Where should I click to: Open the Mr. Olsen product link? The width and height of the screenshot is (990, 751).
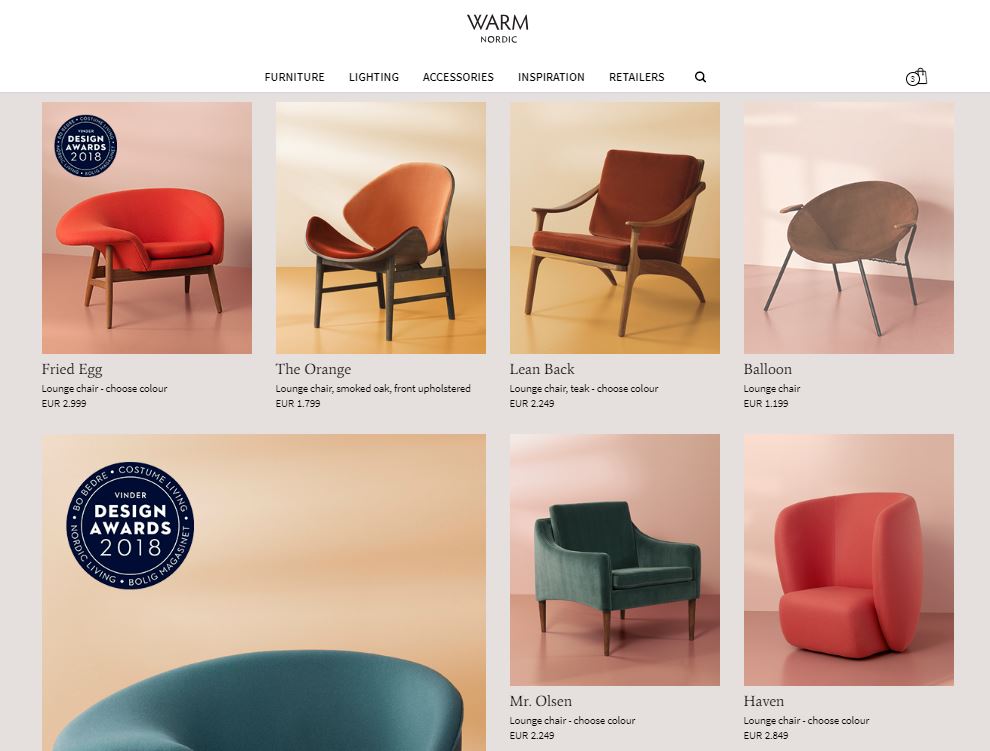coord(540,701)
